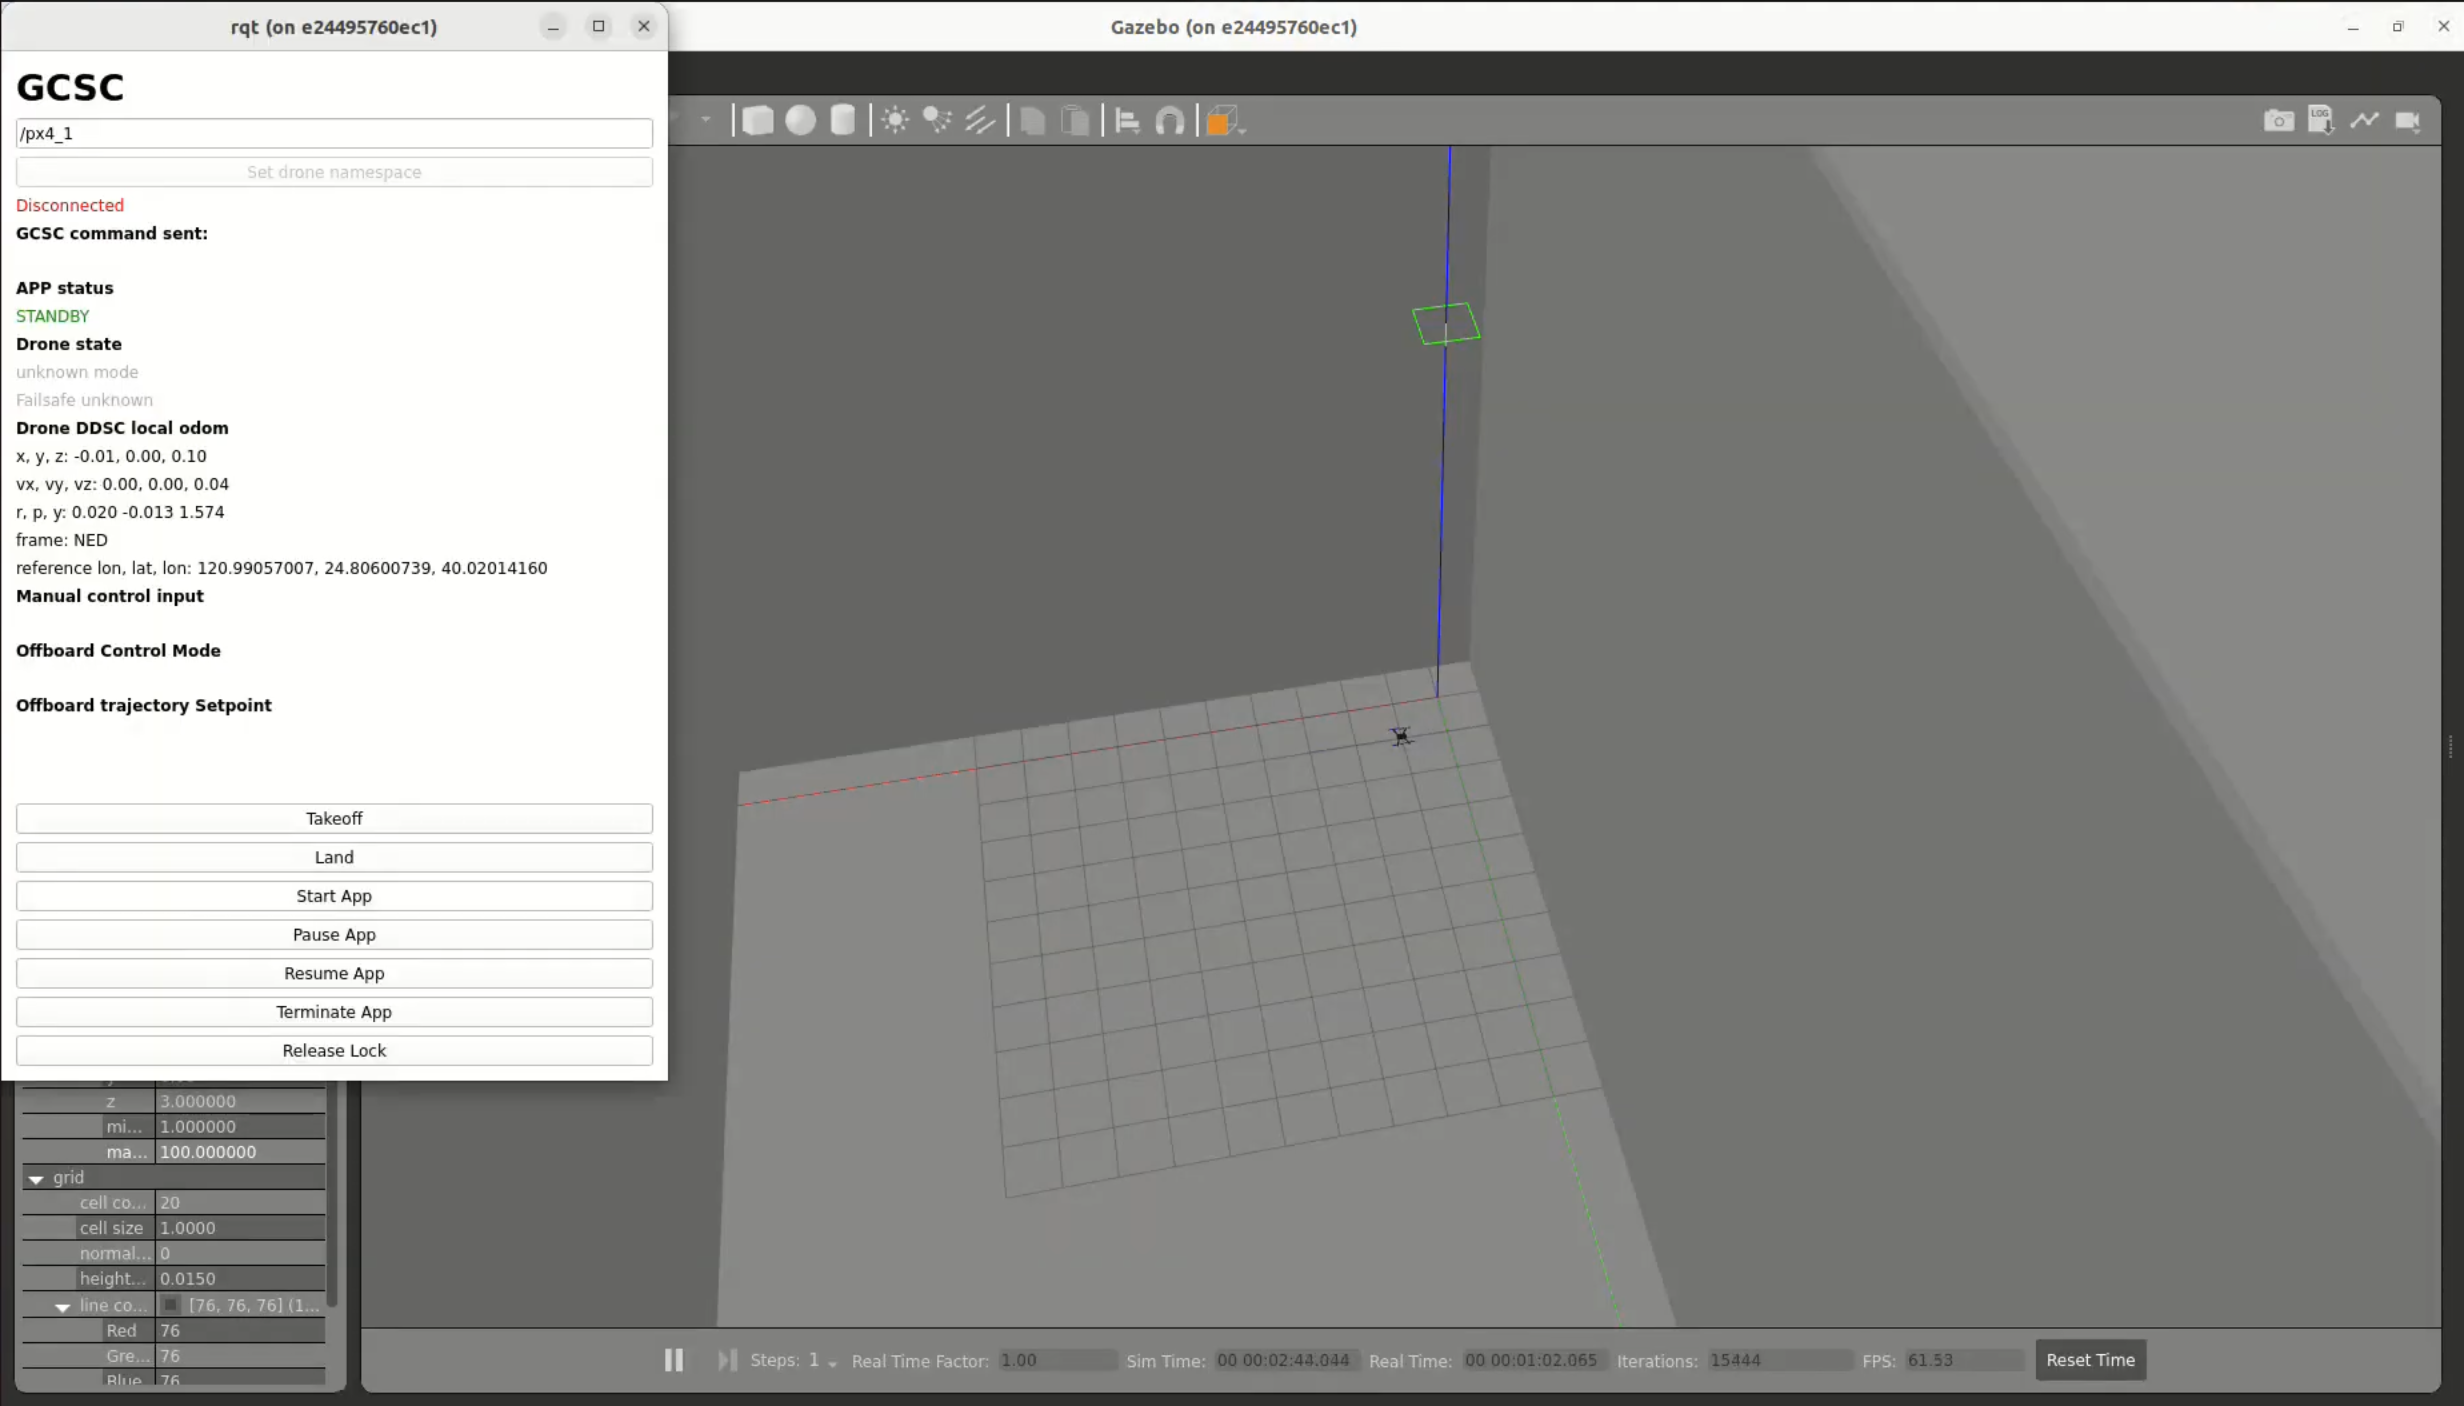Step the simulation forward once

(x=727, y=1360)
